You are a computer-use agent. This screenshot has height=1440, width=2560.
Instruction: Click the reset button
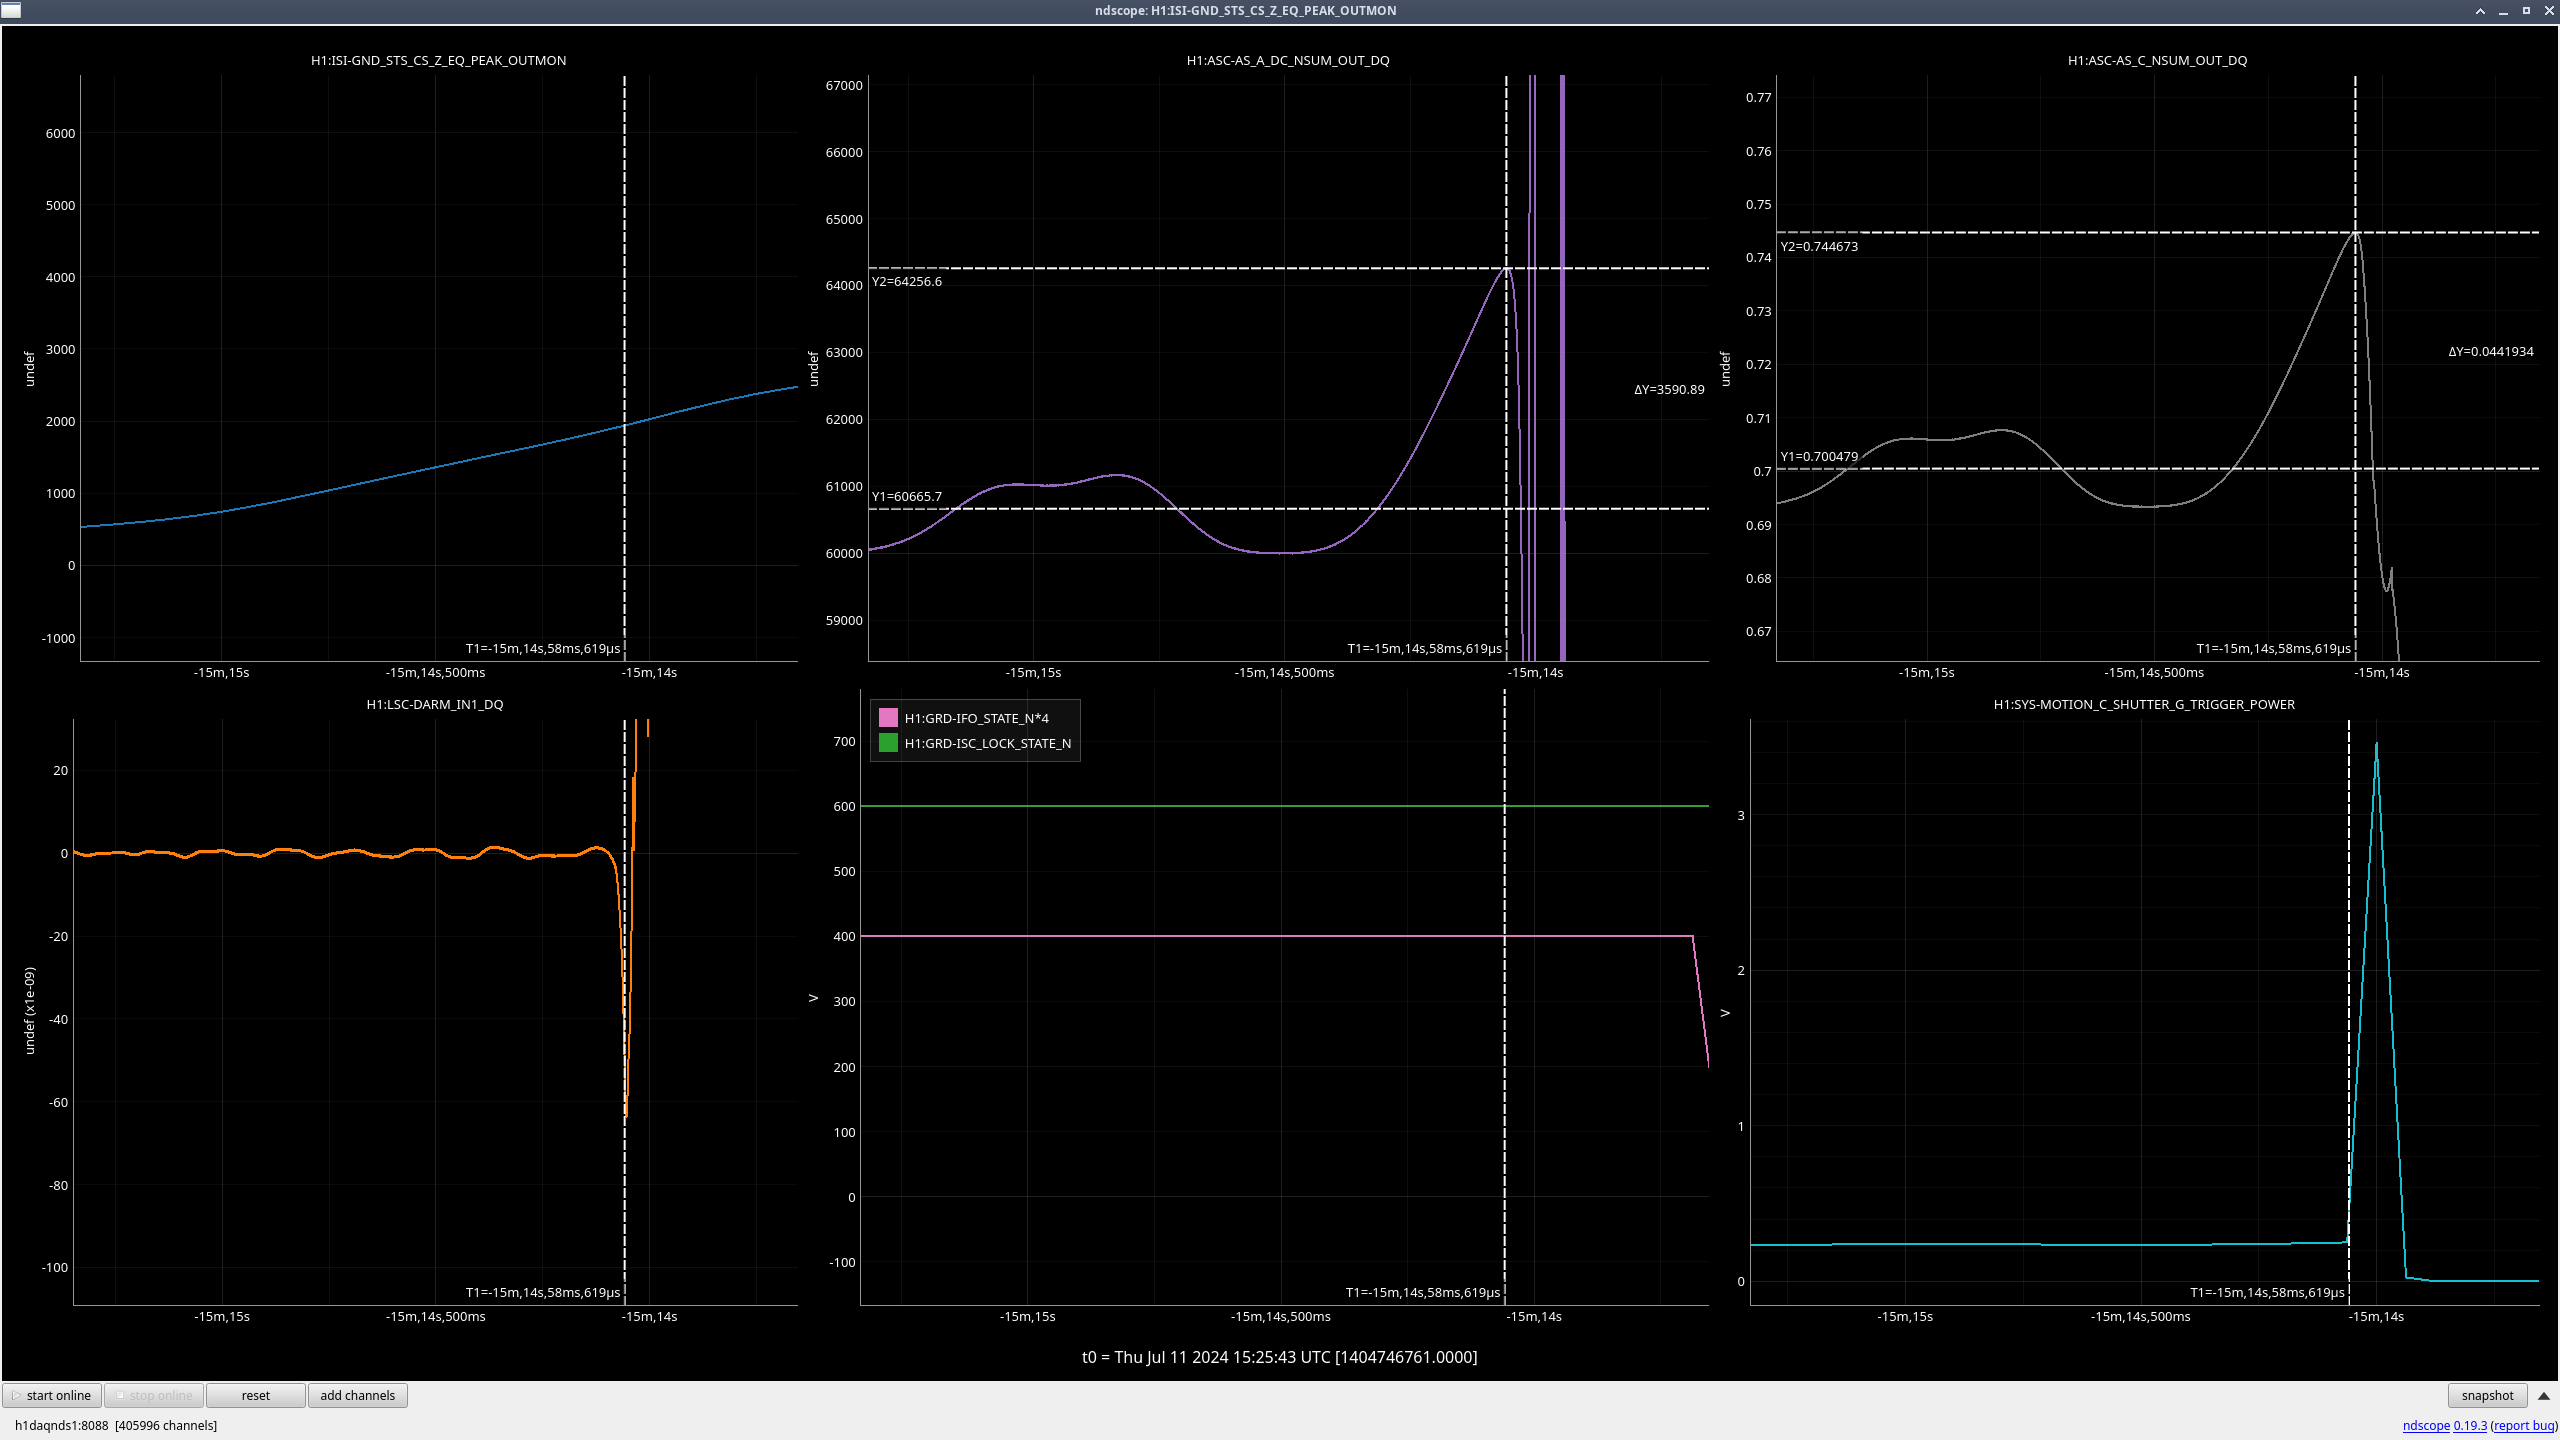pos(256,1395)
